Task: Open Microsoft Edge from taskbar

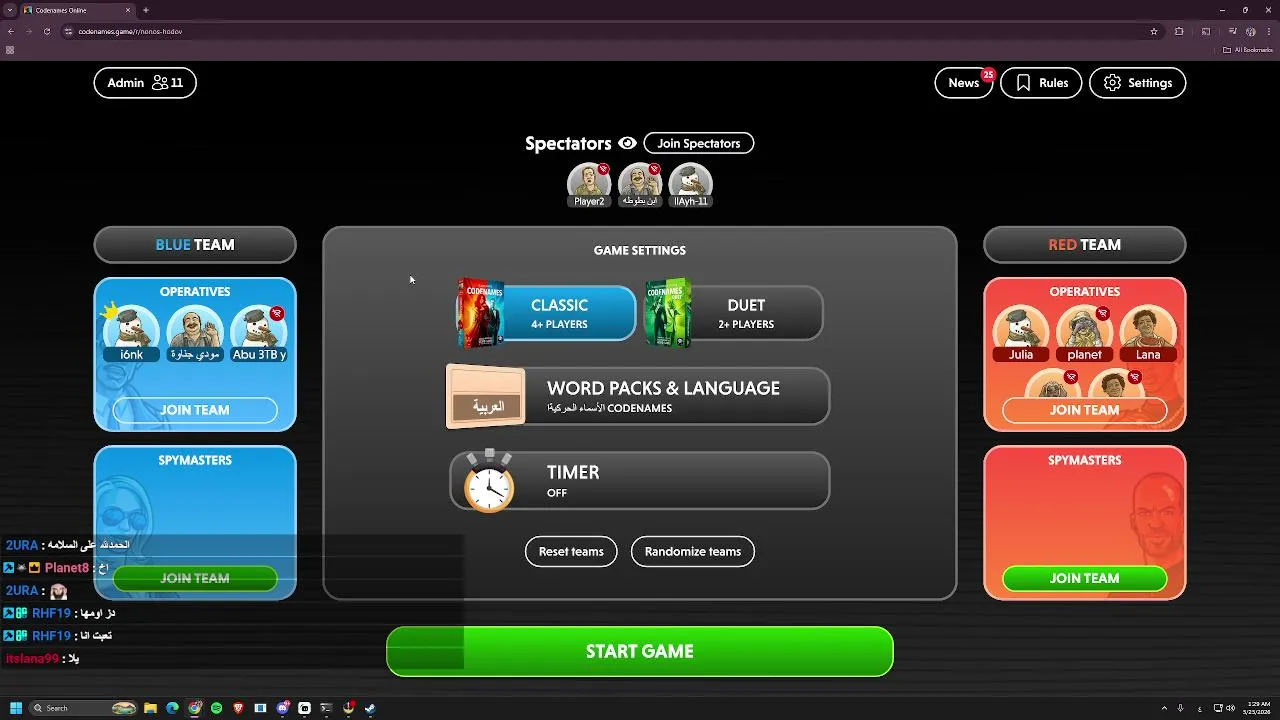Action: (172, 708)
